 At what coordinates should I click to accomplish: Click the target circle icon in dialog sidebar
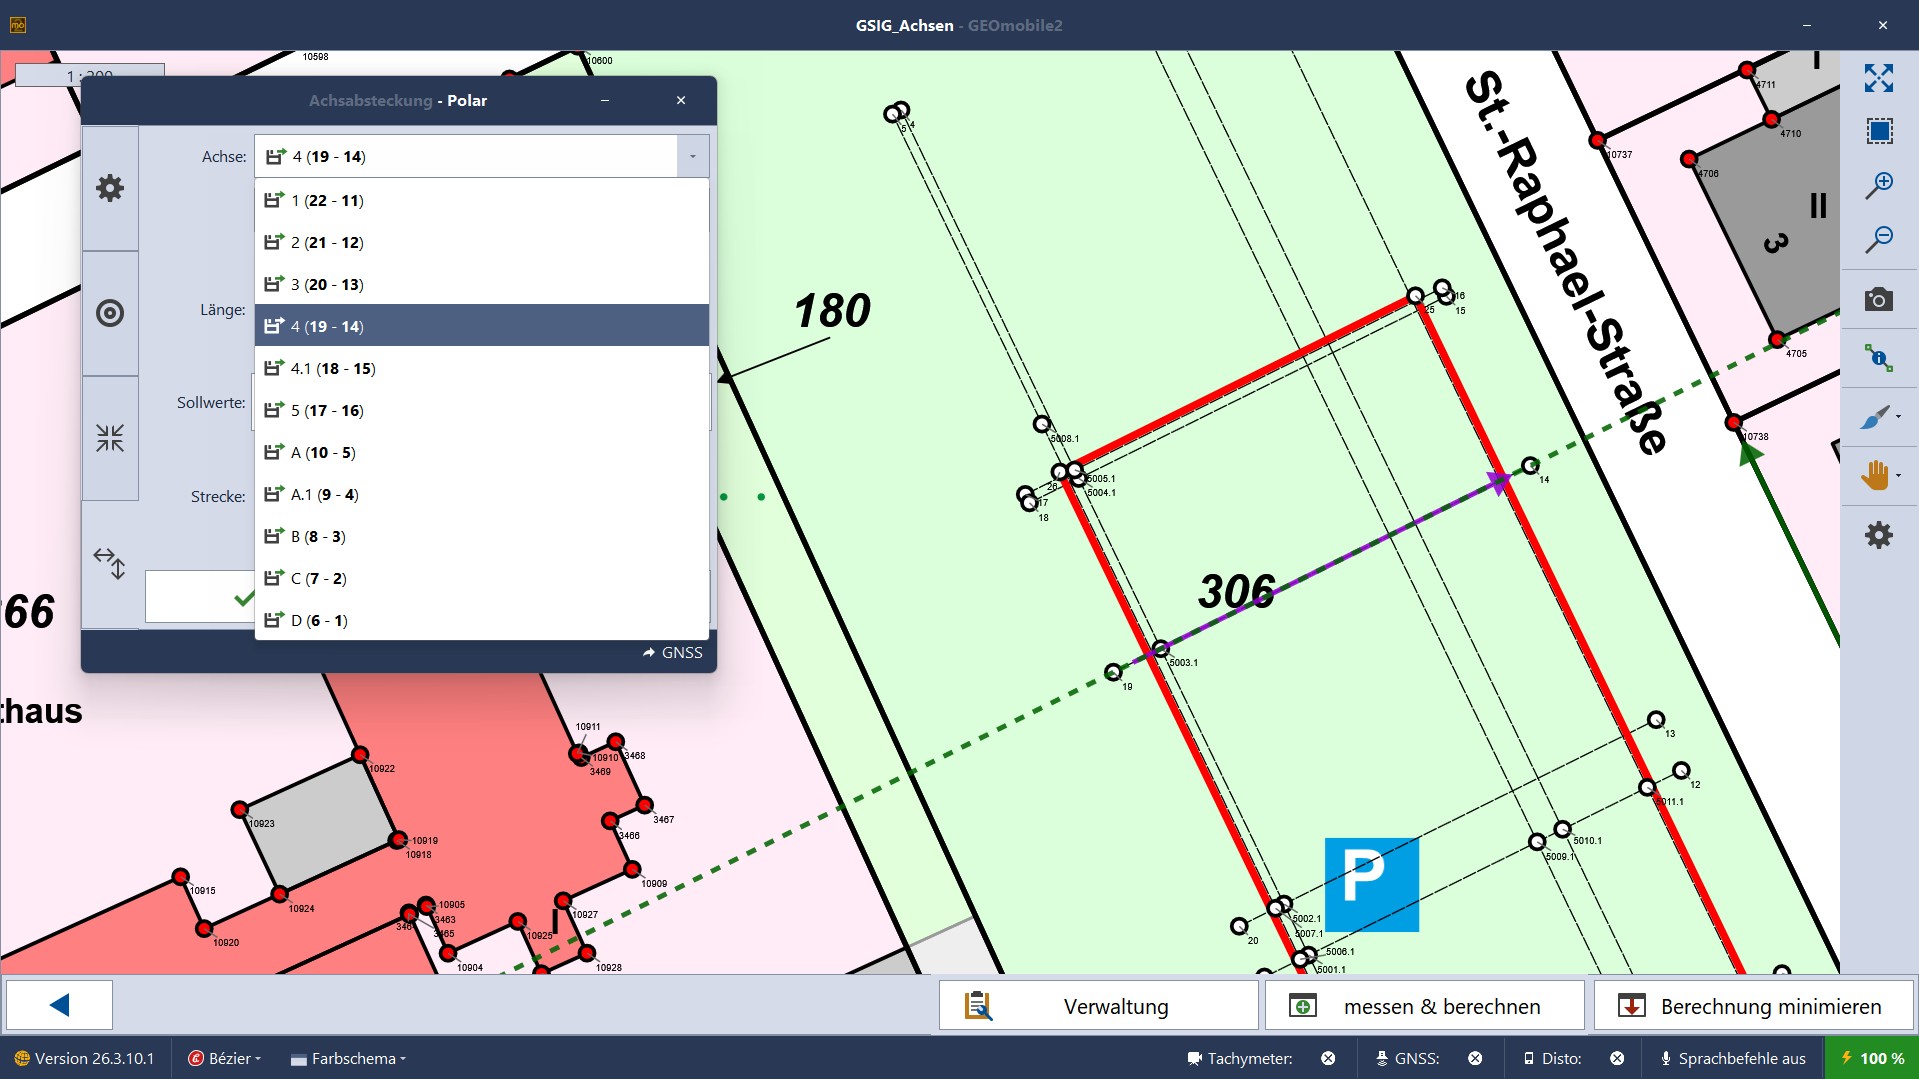[110, 313]
